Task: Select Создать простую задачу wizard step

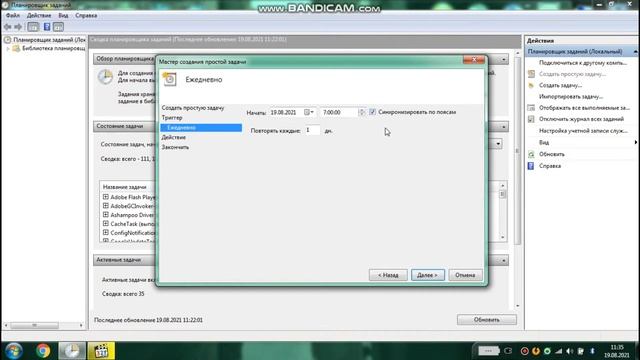Action: pyautogui.click(x=193, y=108)
